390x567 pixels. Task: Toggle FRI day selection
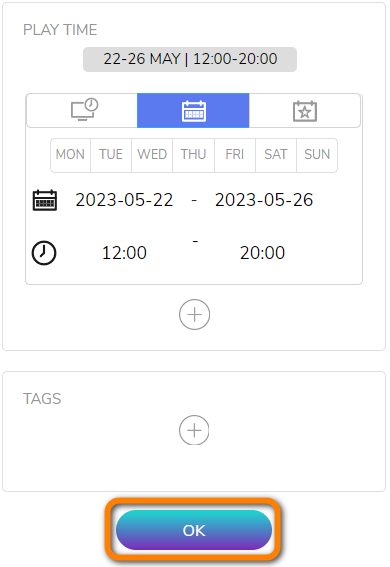235,155
